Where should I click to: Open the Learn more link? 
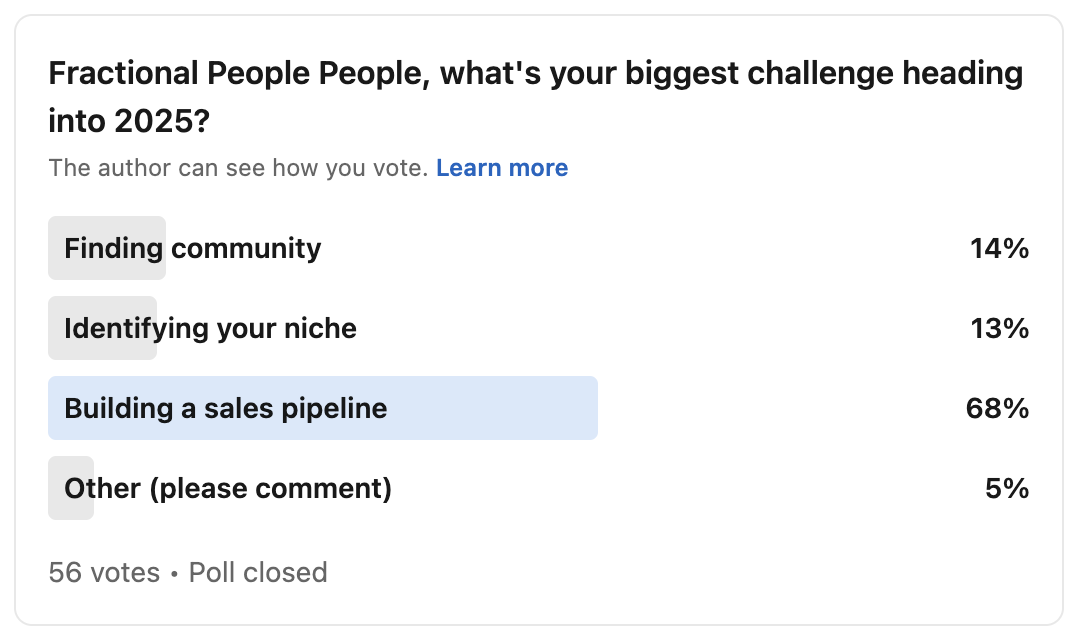[x=502, y=168]
